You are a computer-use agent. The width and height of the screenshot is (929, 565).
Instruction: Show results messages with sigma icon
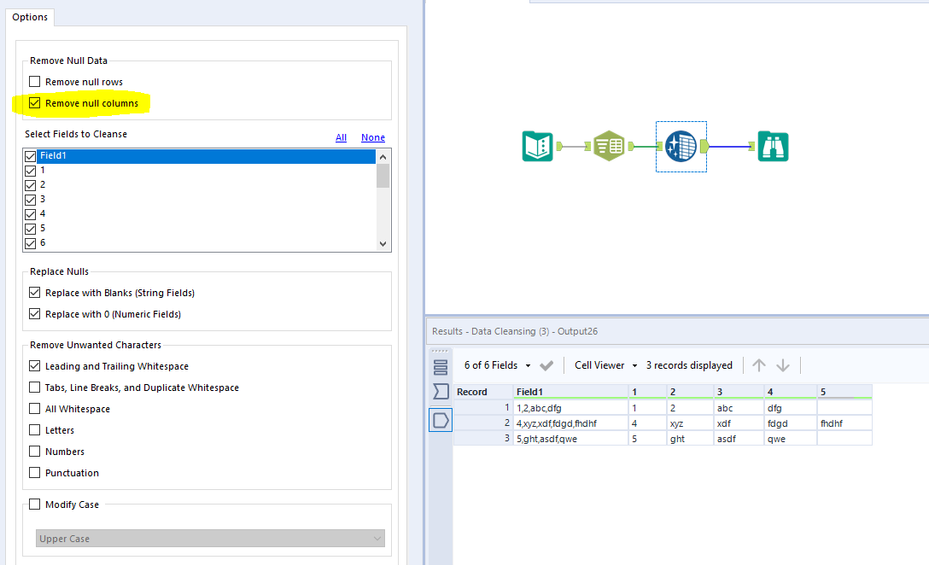(x=440, y=391)
